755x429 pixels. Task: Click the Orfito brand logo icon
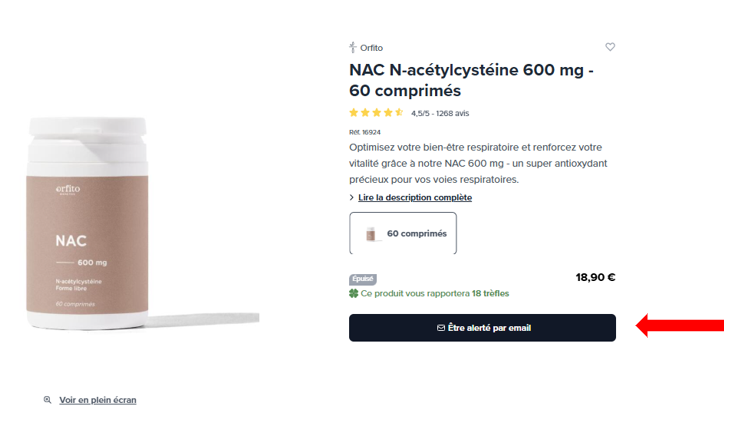[x=353, y=47]
